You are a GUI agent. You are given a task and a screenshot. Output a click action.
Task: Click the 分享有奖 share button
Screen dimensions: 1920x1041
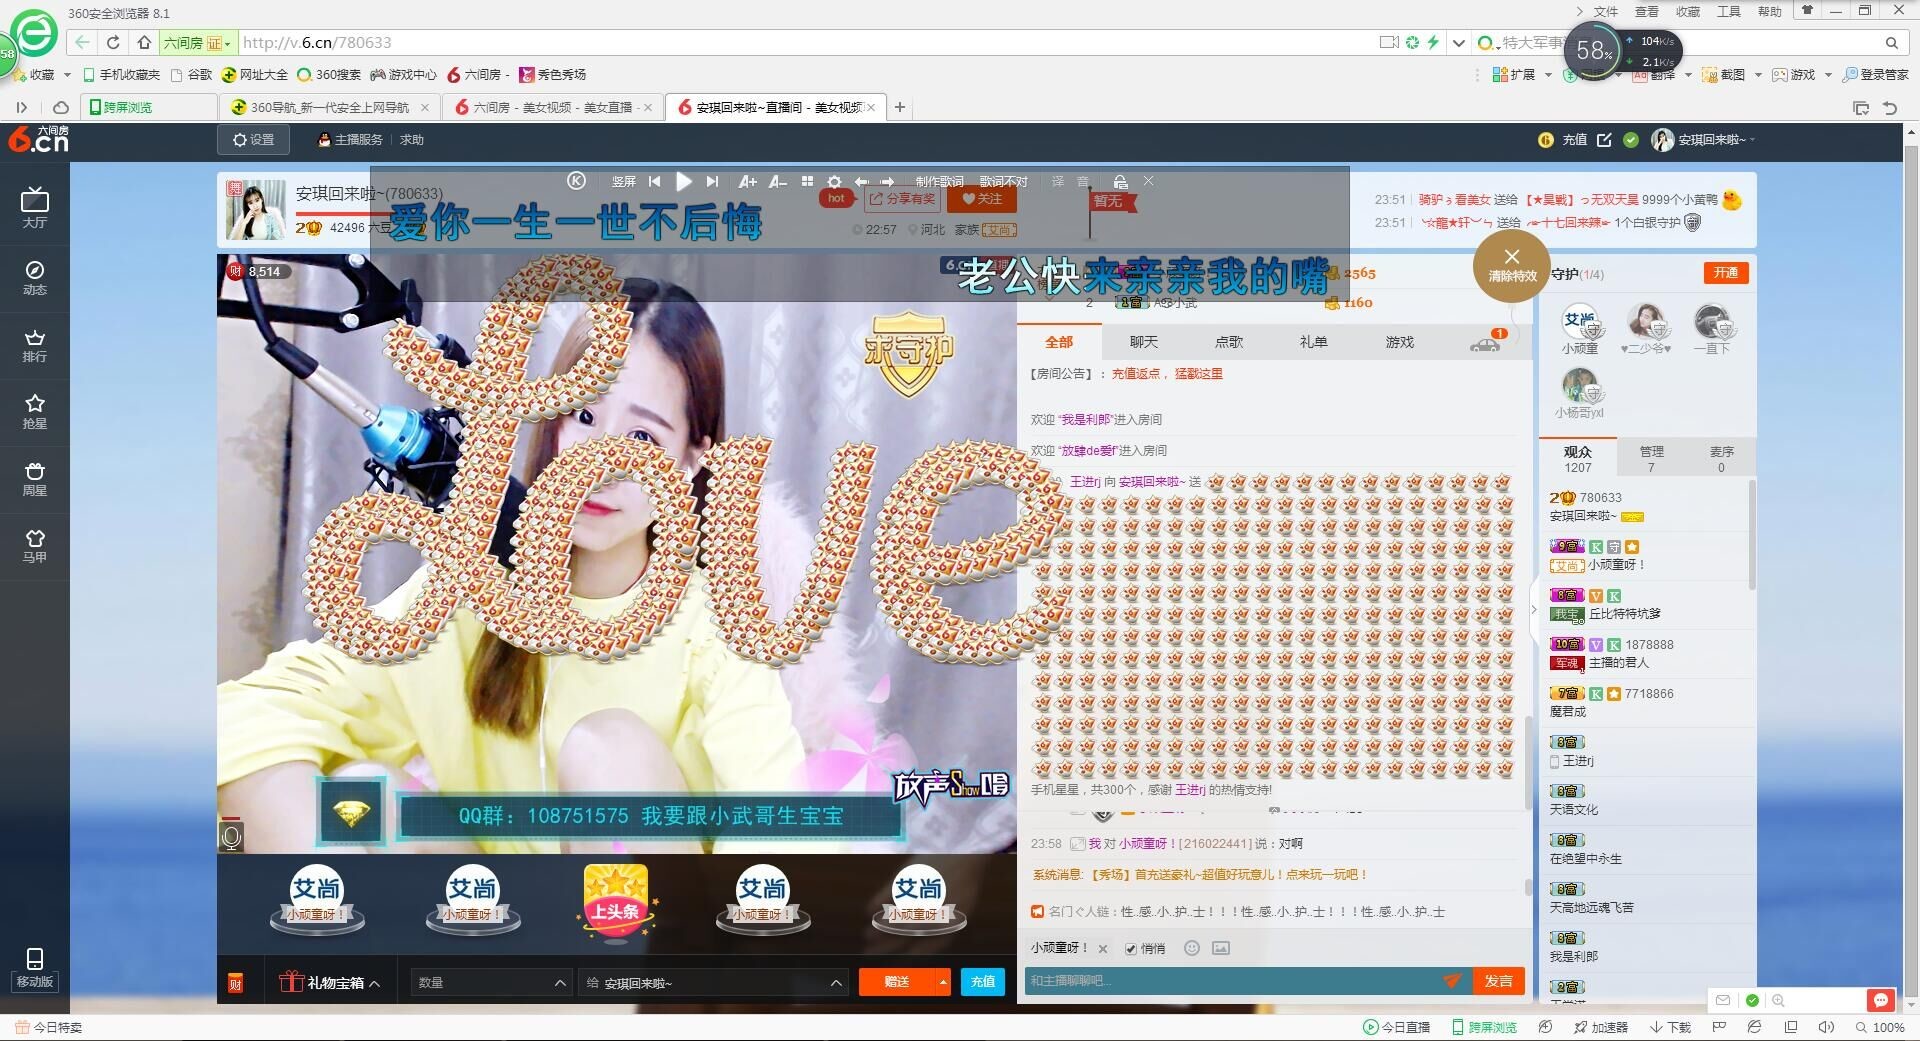pos(901,199)
